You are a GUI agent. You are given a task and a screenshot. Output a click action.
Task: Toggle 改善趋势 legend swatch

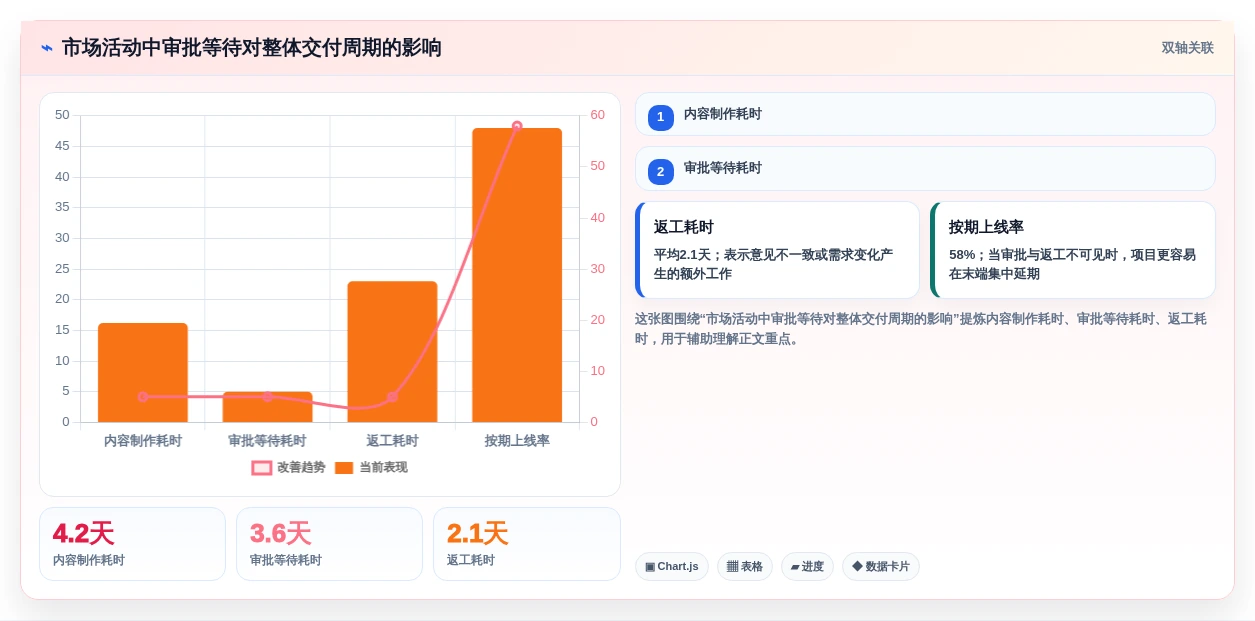point(262,468)
